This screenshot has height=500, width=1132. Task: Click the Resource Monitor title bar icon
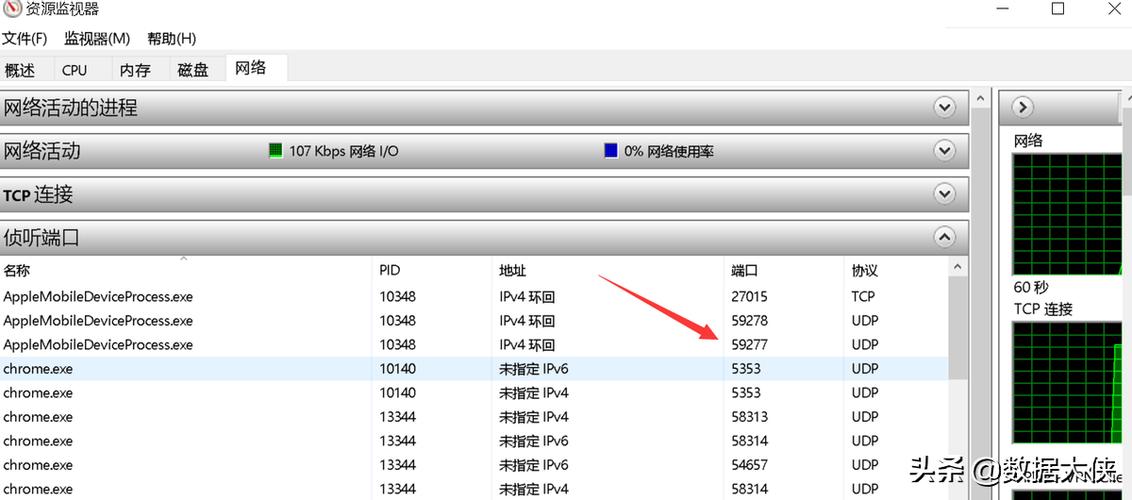tap(11, 9)
